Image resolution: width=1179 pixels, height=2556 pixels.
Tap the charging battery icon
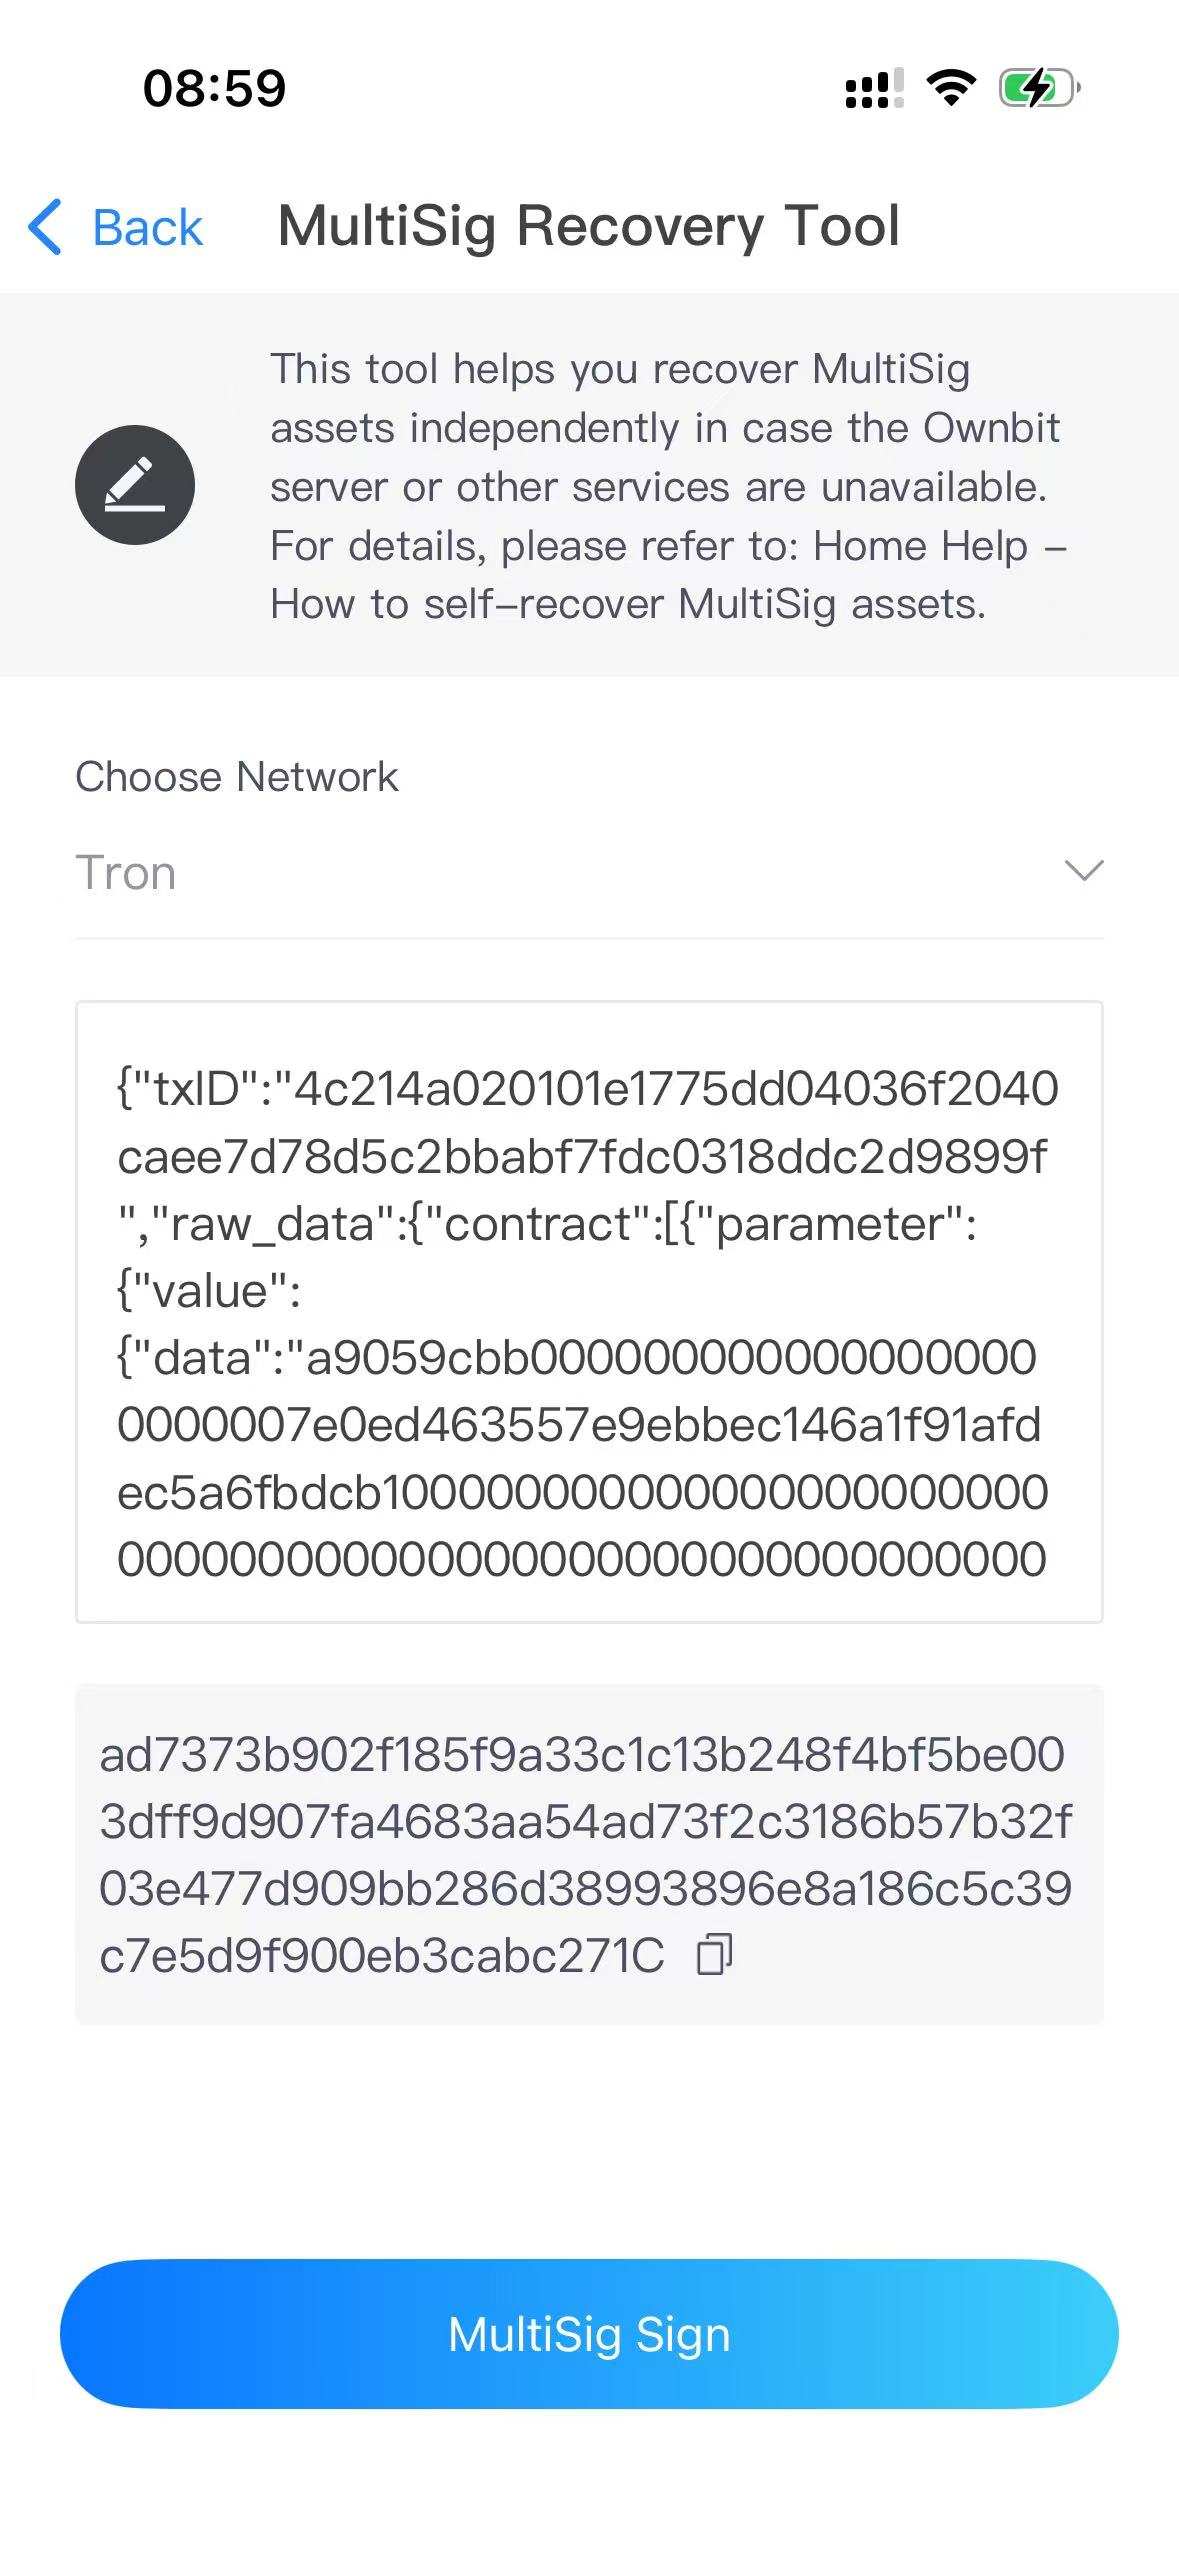[1039, 88]
